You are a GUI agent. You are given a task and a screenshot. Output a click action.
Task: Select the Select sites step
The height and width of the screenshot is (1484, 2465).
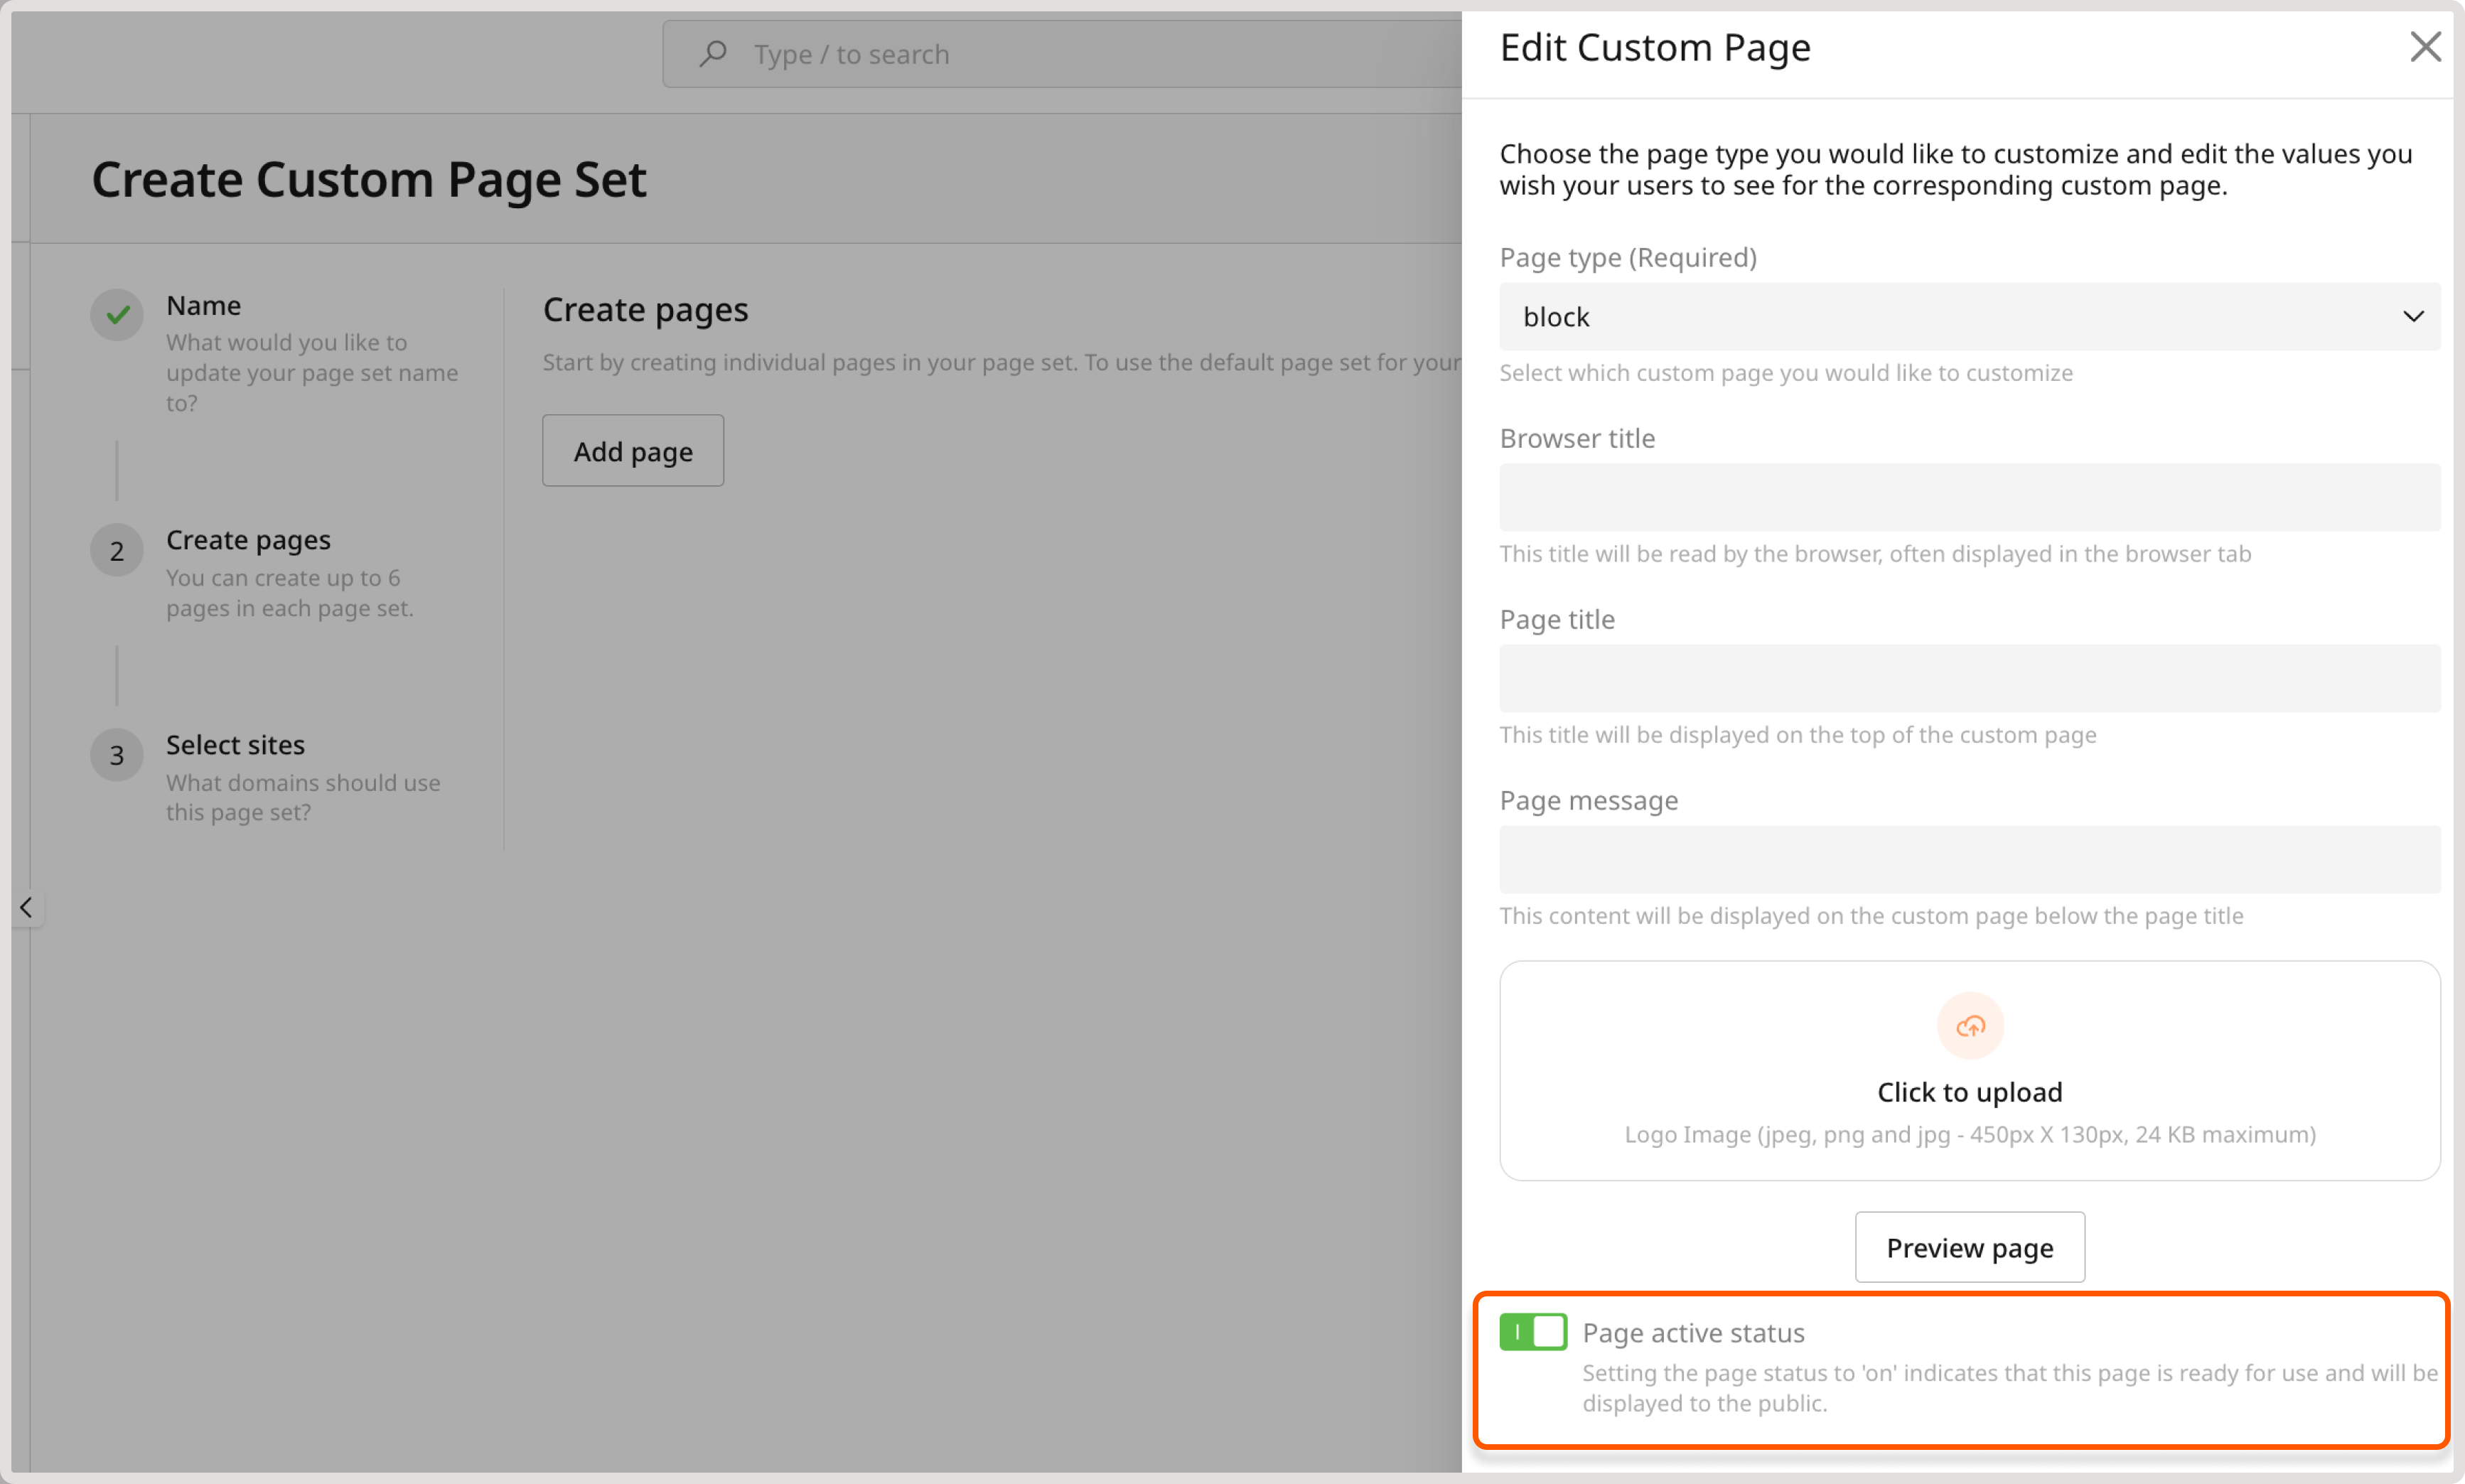coord(235,744)
